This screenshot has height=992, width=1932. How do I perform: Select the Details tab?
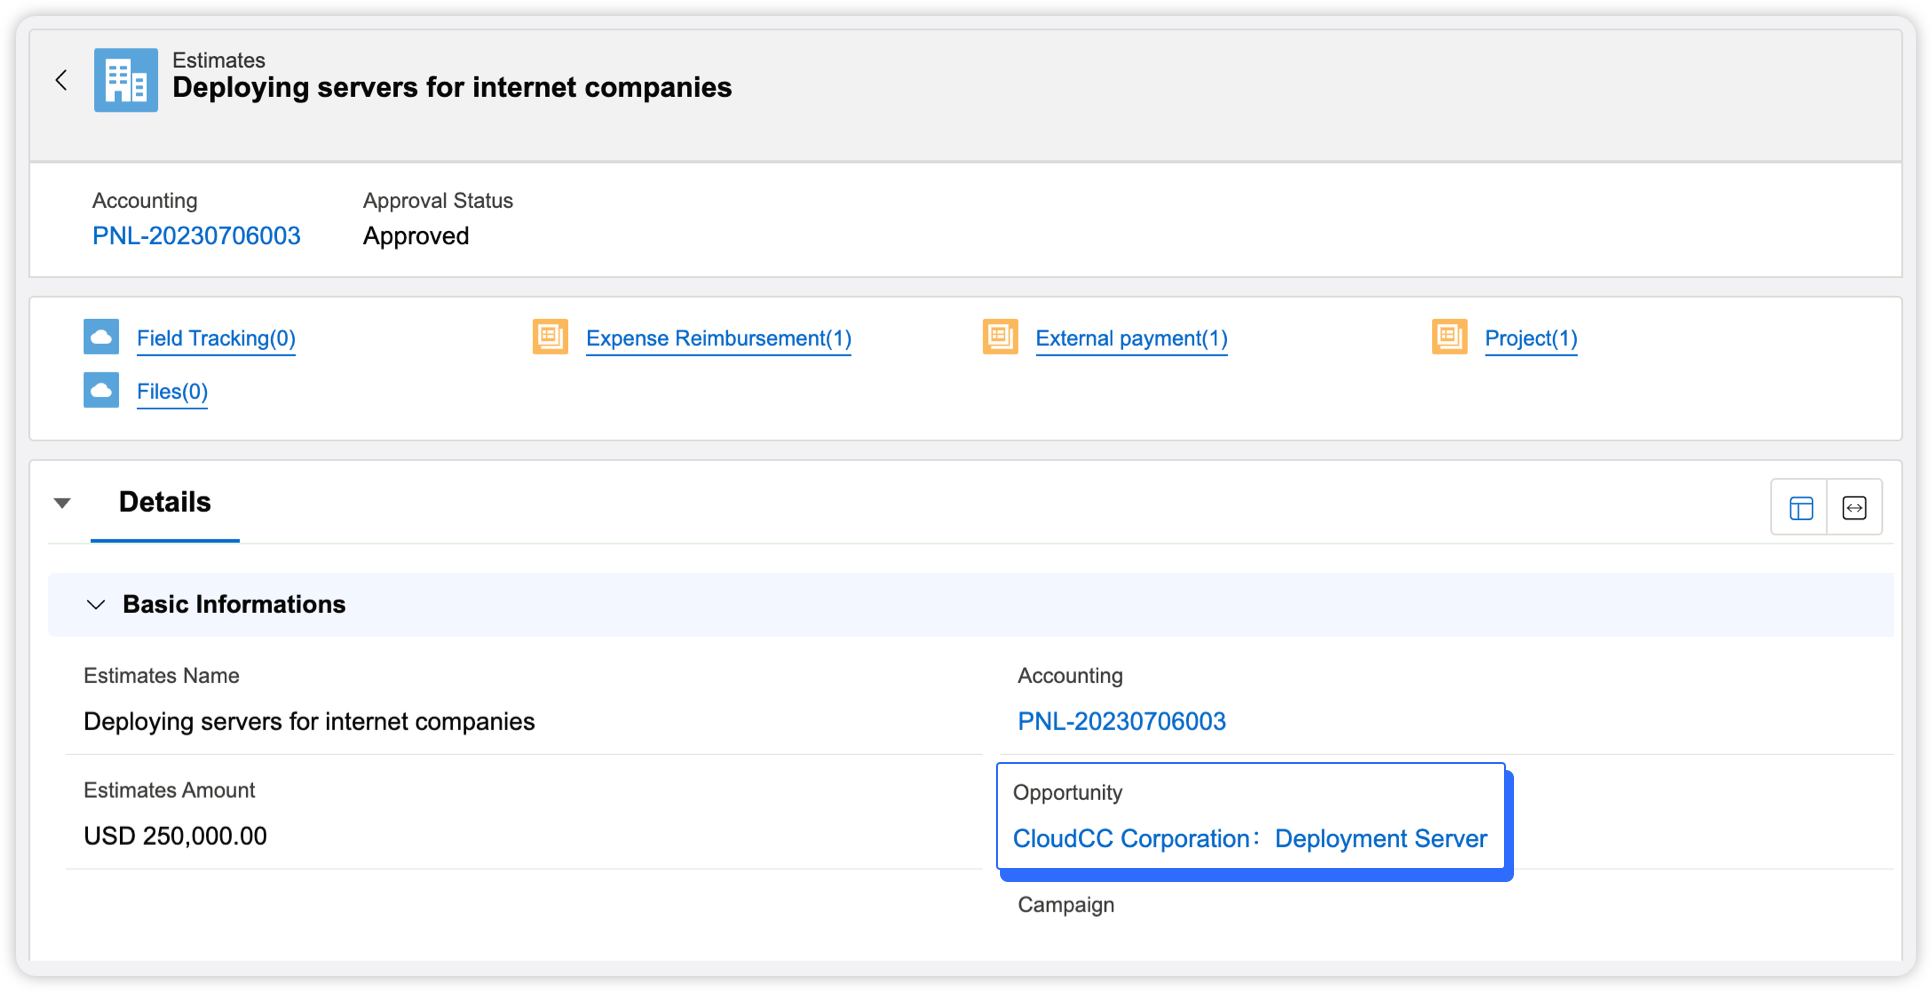[165, 502]
